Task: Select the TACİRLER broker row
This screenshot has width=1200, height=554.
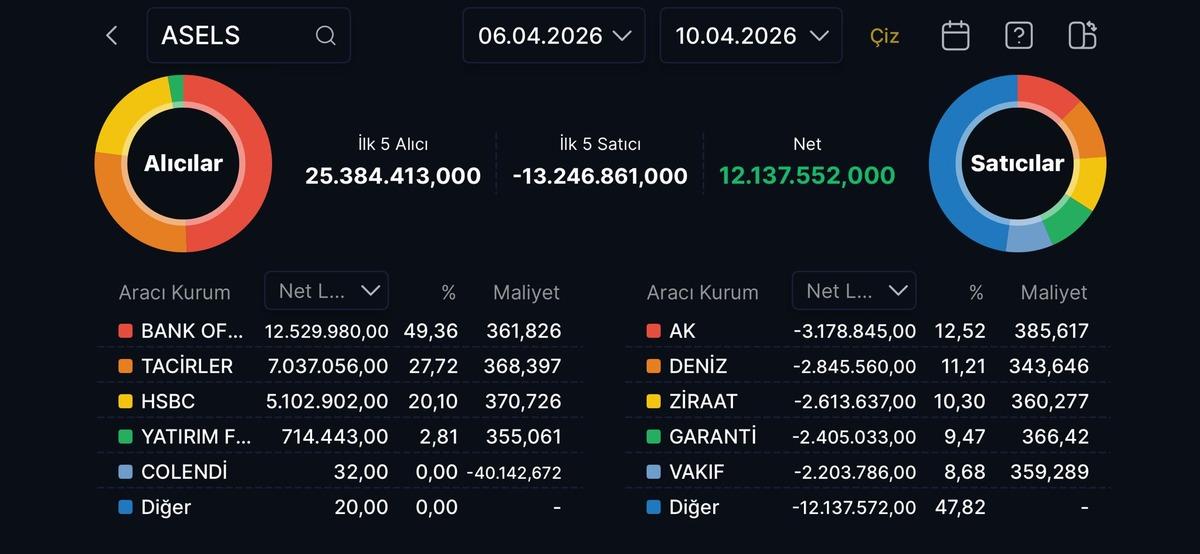Action: click(x=187, y=366)
